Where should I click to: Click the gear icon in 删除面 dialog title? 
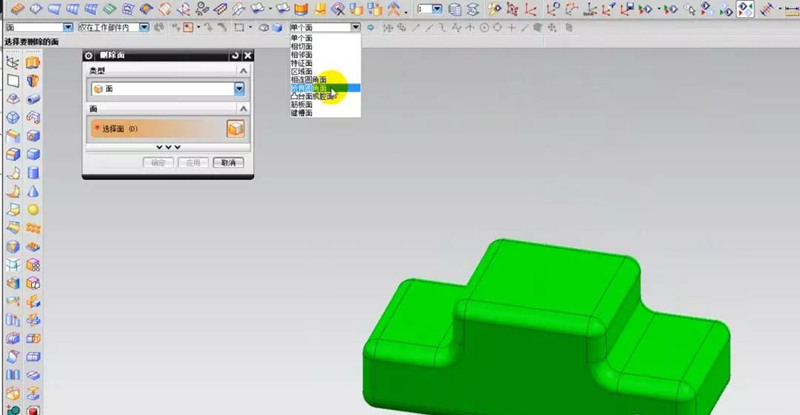coord(90,56)
